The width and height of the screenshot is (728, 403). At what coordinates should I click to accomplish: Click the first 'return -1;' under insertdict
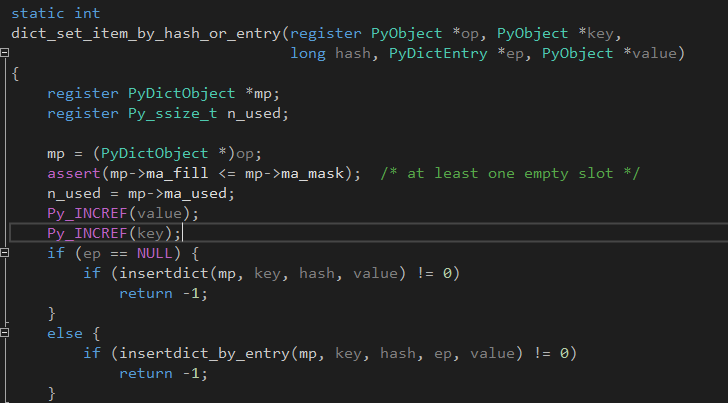[x=163, y=293]
